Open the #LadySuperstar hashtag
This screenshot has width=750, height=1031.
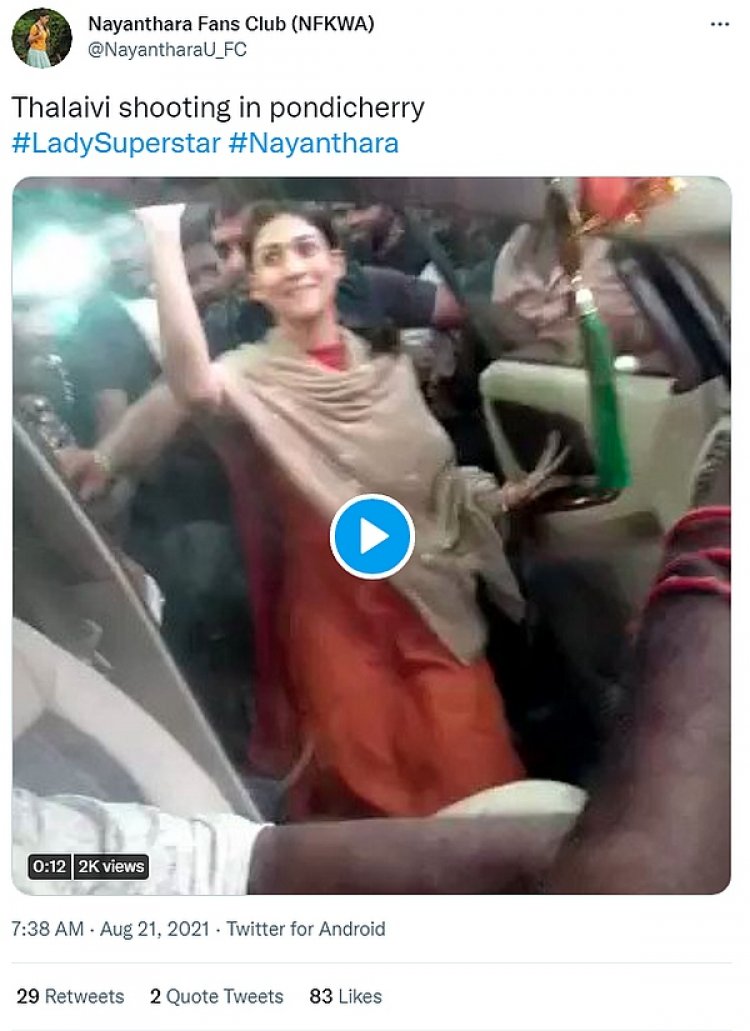(116, 143)
